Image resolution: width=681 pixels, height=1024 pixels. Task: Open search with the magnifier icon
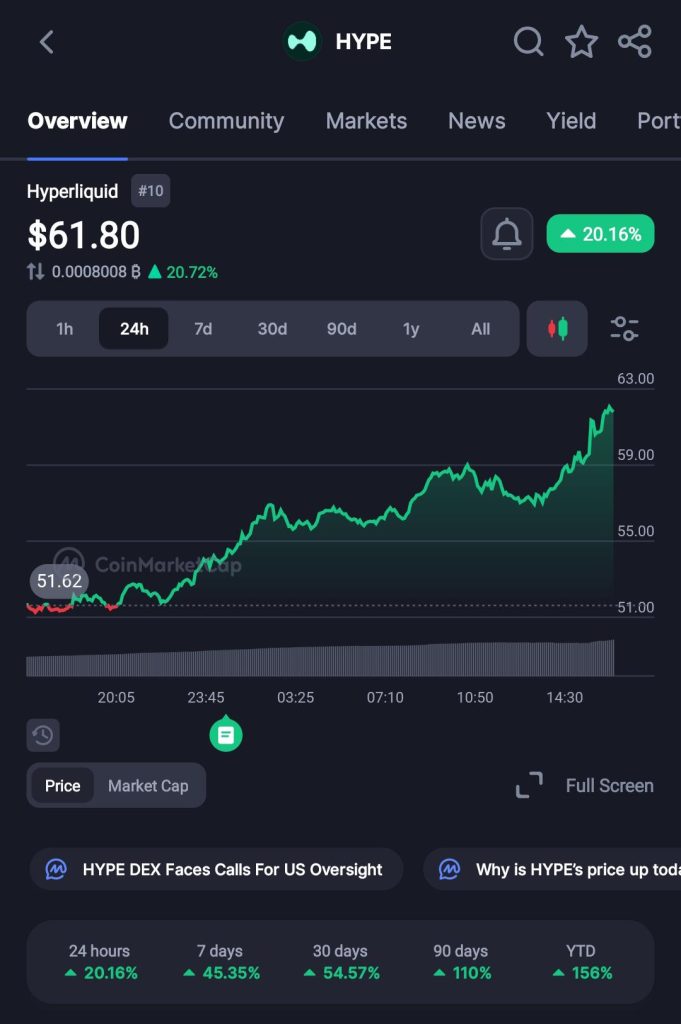pos(528,42)
